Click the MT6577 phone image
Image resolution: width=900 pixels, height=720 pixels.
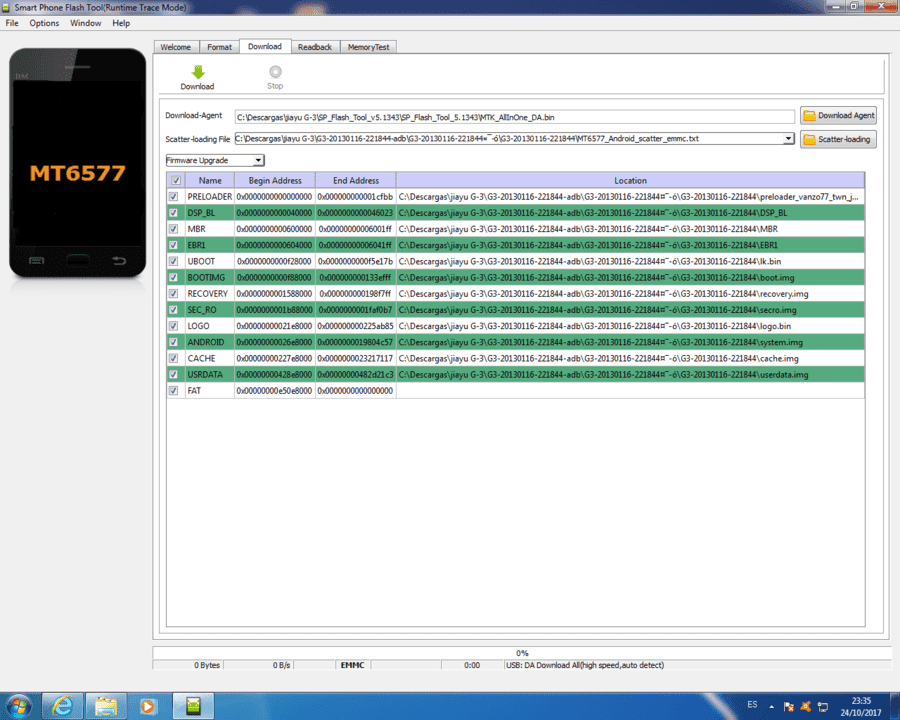tap(77, 163)
